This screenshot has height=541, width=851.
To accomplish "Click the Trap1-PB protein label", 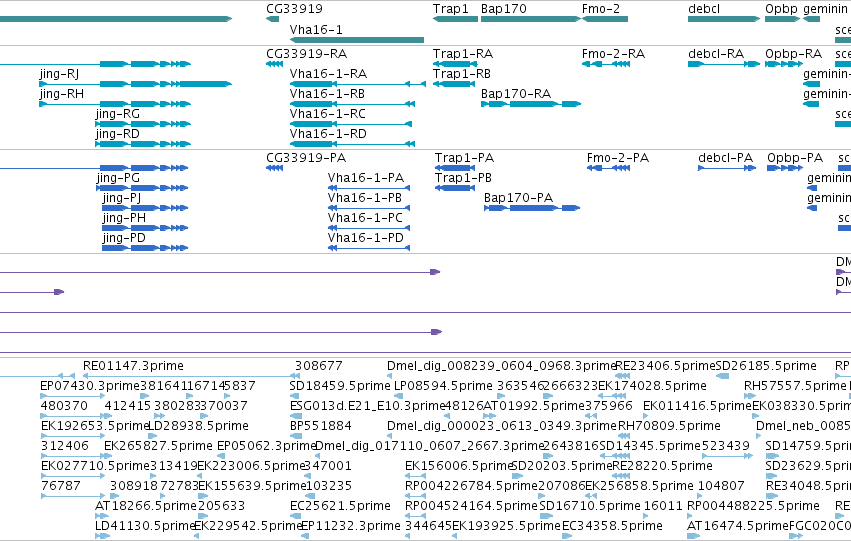I will coord(463,178).
